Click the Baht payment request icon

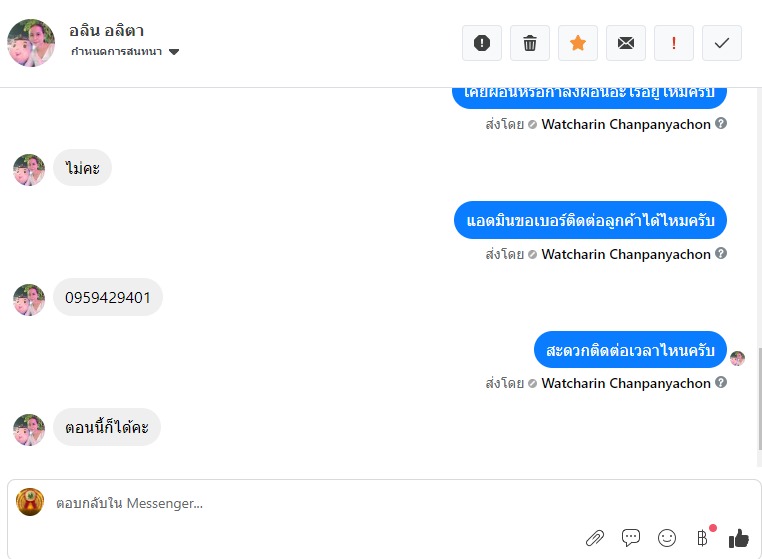(702, 538)
